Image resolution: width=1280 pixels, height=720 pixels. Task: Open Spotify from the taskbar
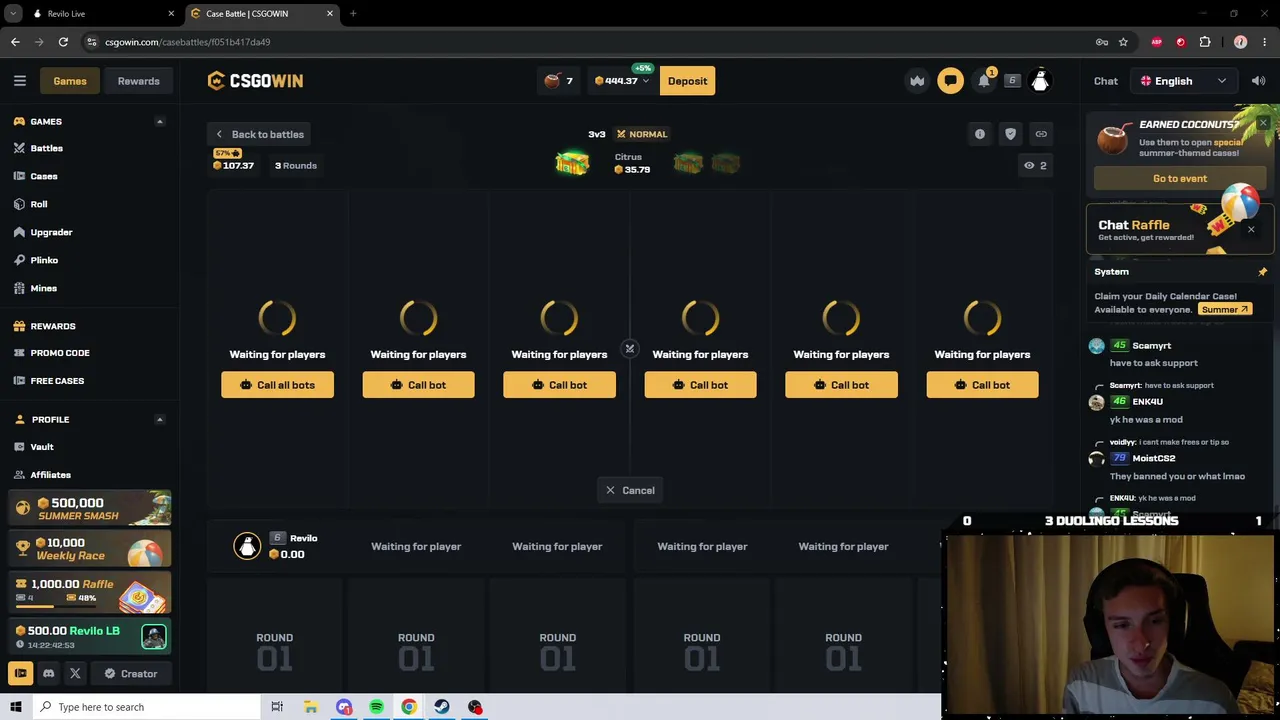(376, 707)
